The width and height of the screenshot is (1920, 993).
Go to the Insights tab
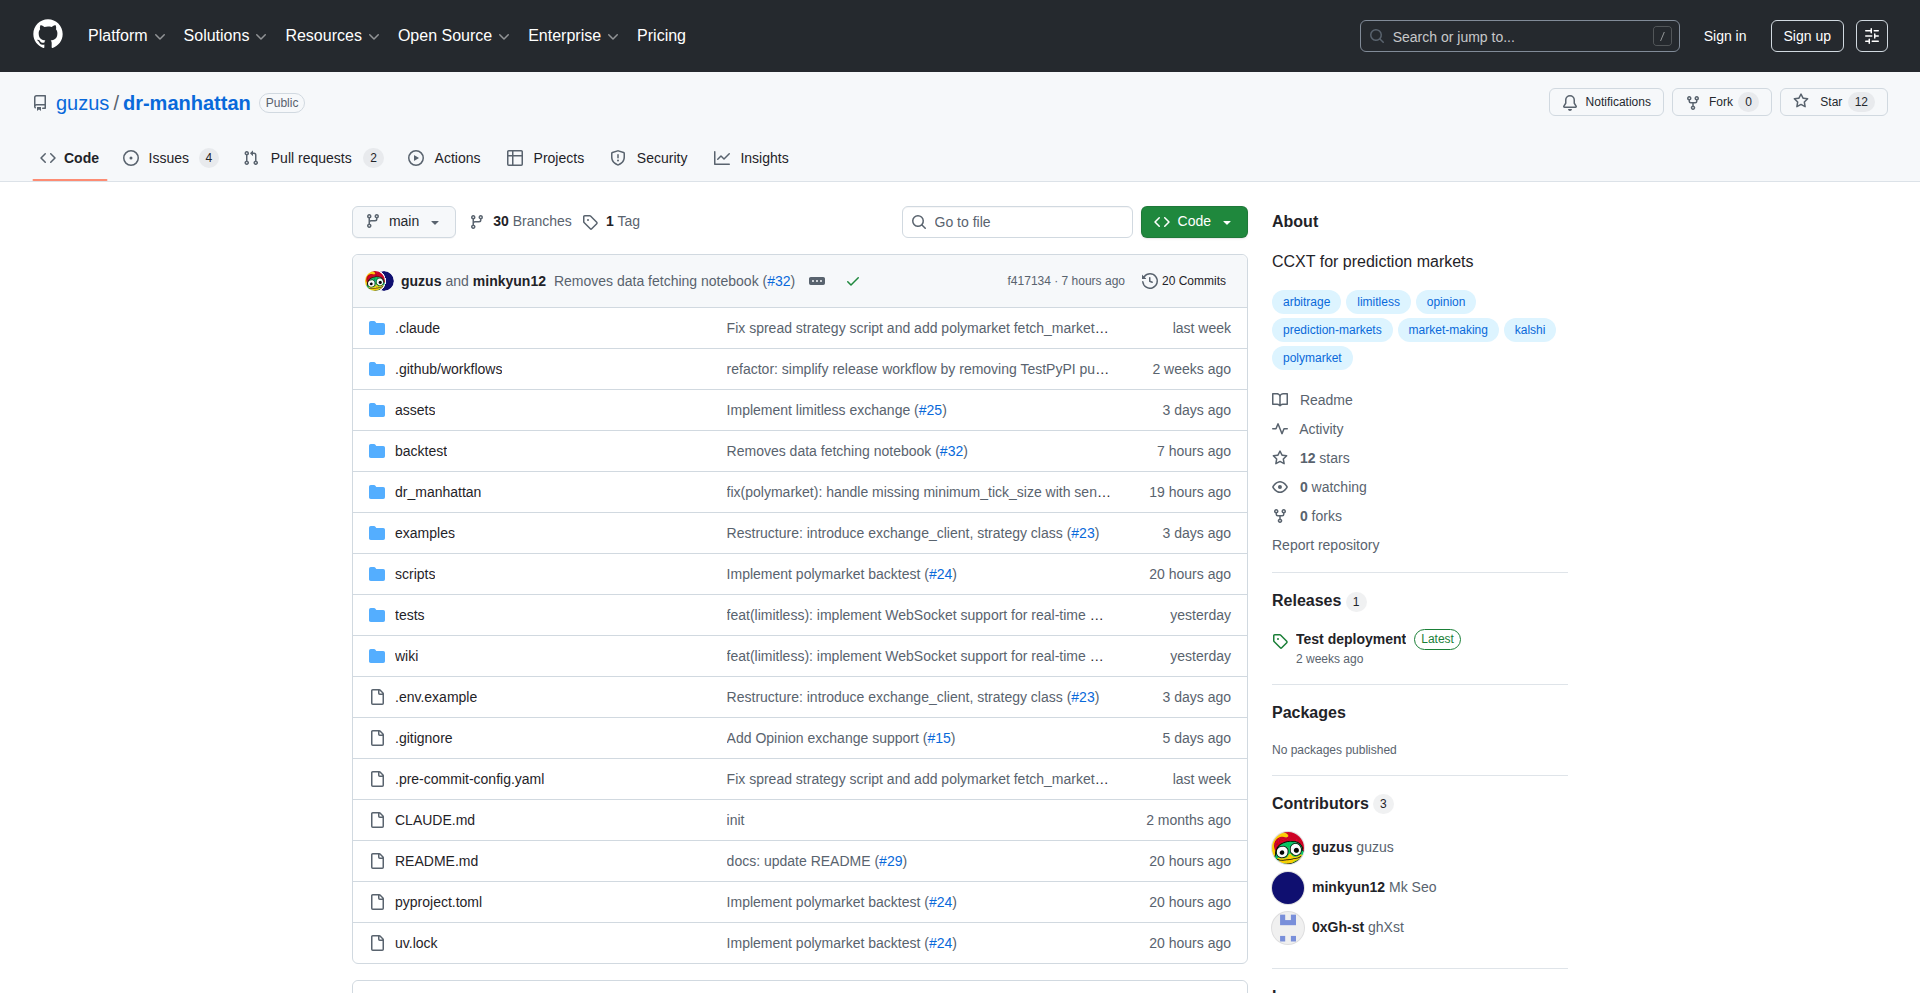point(751,158)
